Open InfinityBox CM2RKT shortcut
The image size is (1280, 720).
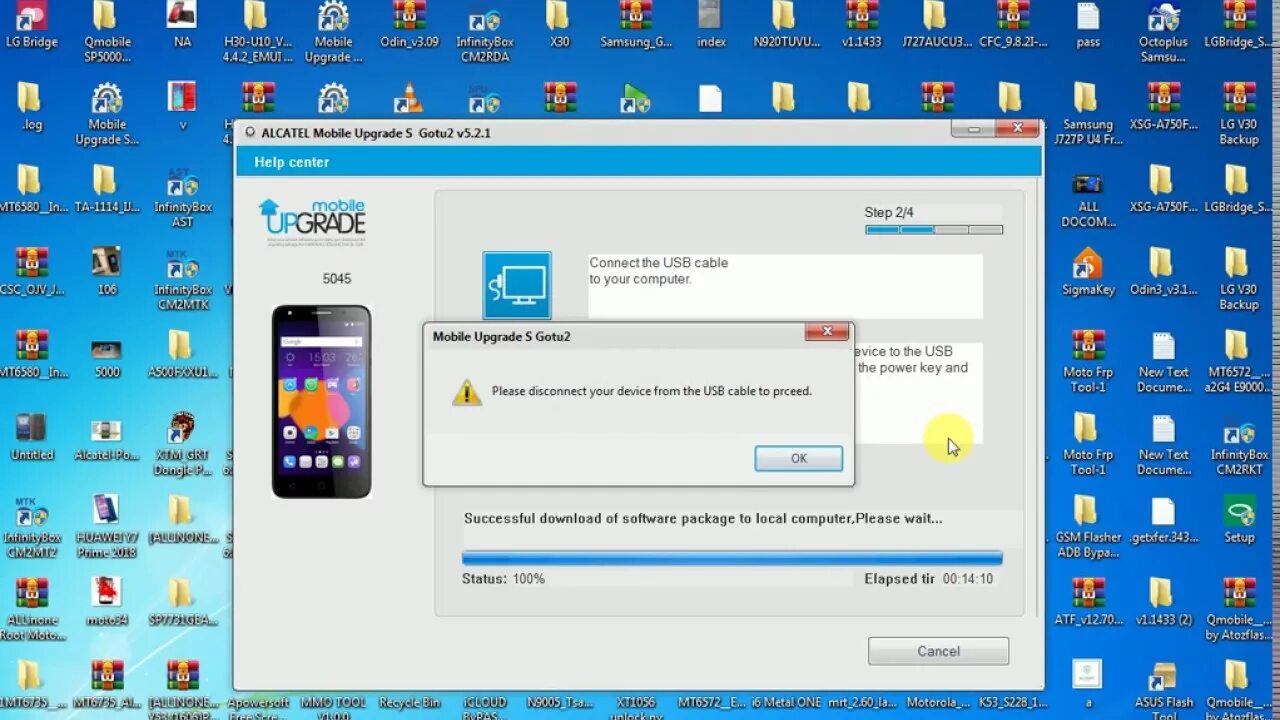click(1239, 445)
